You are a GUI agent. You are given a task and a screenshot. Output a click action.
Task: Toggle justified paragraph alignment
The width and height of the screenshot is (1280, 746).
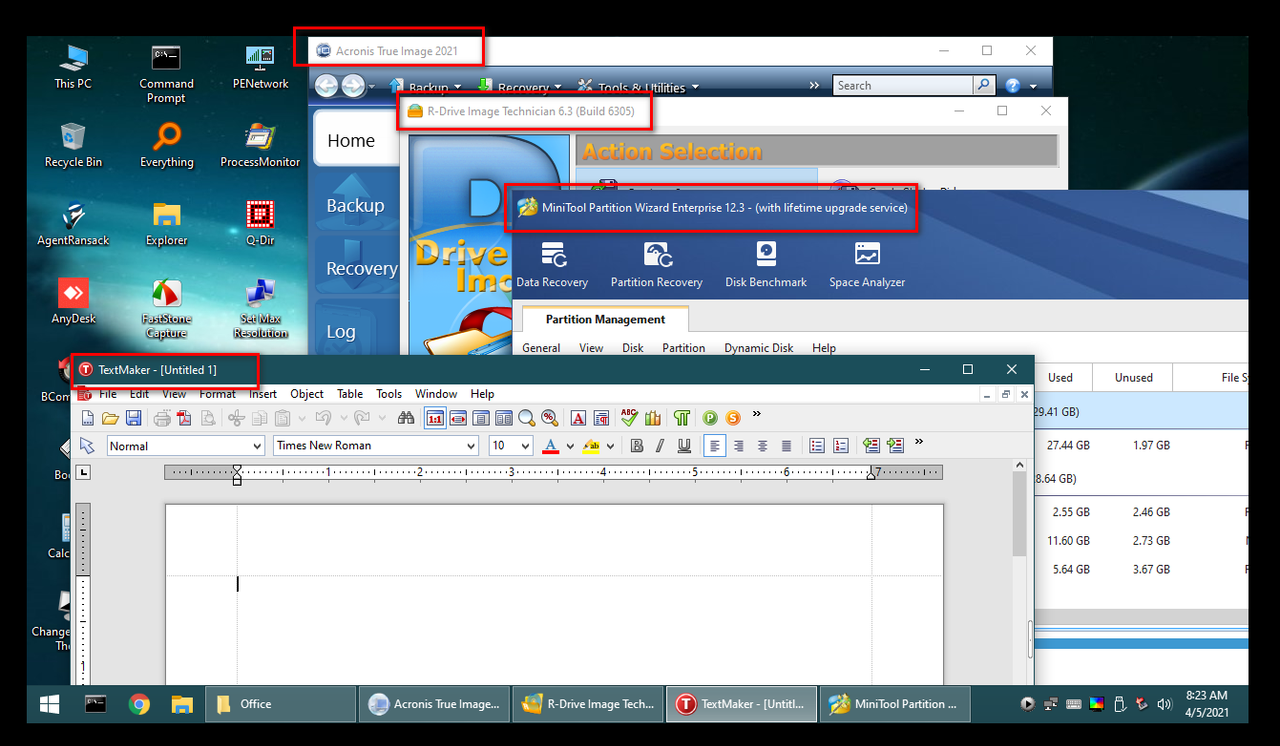coord(787,446)
